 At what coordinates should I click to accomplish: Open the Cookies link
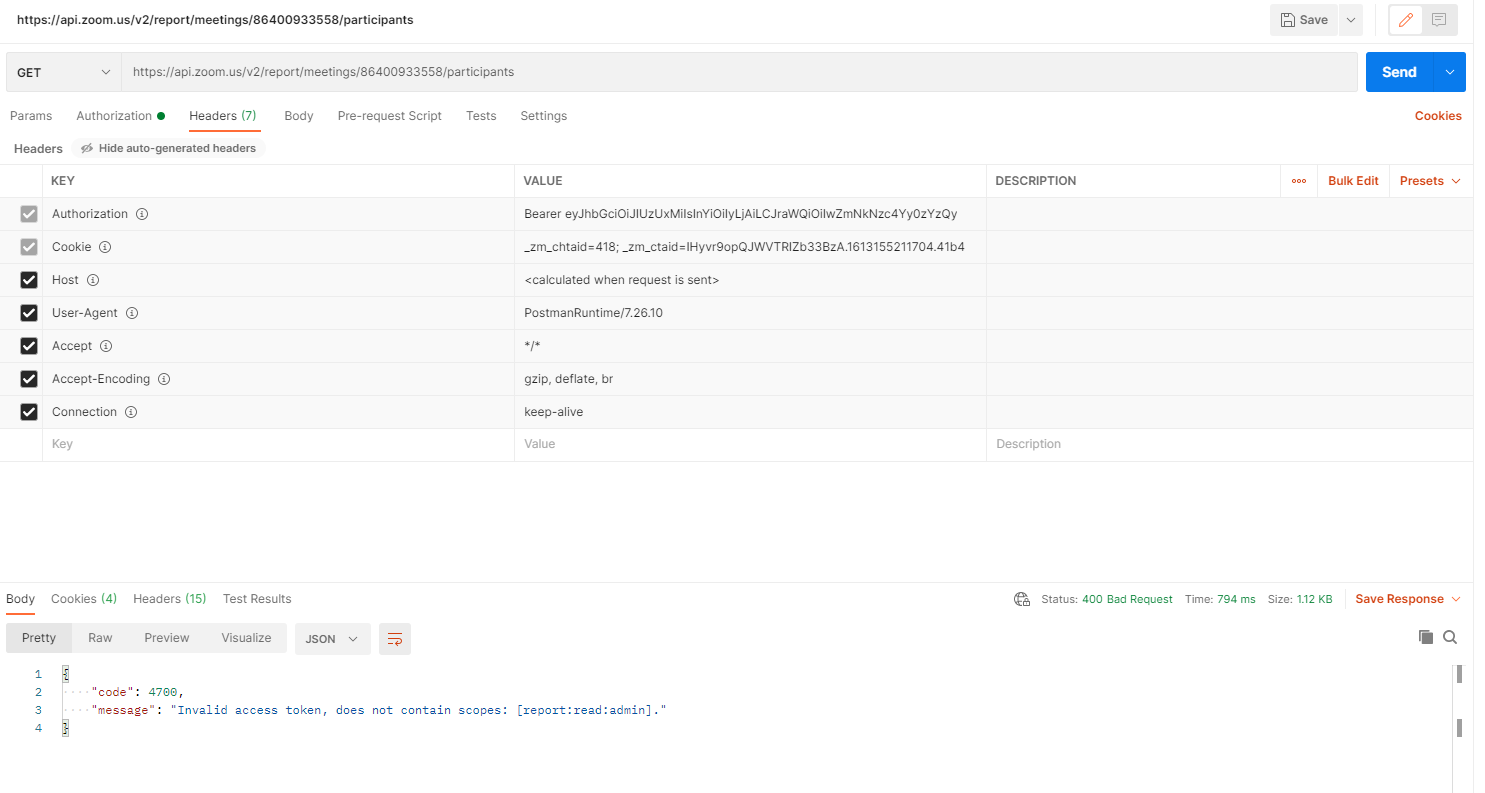pyautogui.click(x=1437, y=116)
